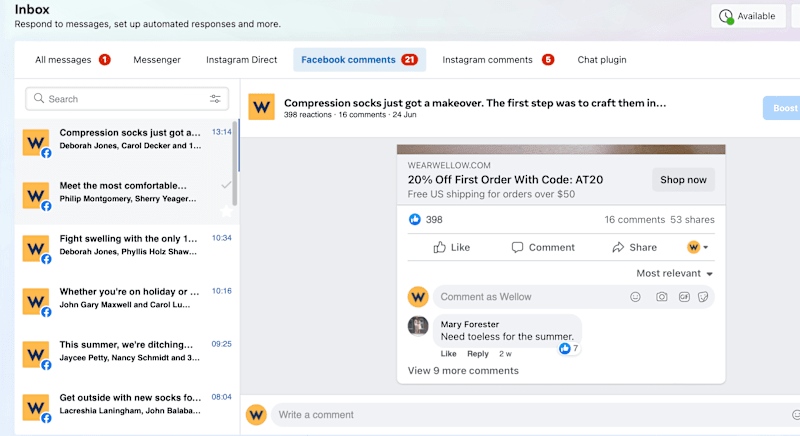Change comment sorting from Most relevant
This screenshot has width=800, height=436.
point(674,273)
